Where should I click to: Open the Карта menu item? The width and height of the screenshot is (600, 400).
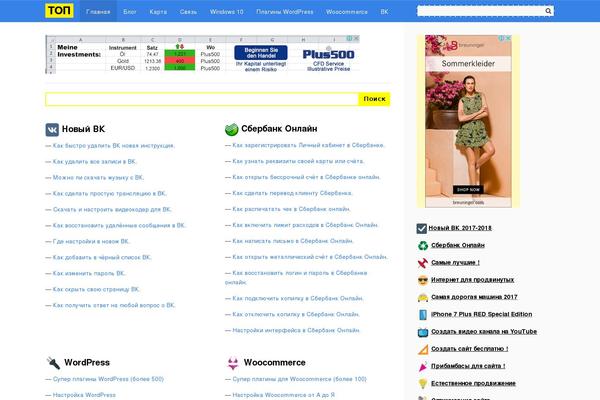click(158, 11)
